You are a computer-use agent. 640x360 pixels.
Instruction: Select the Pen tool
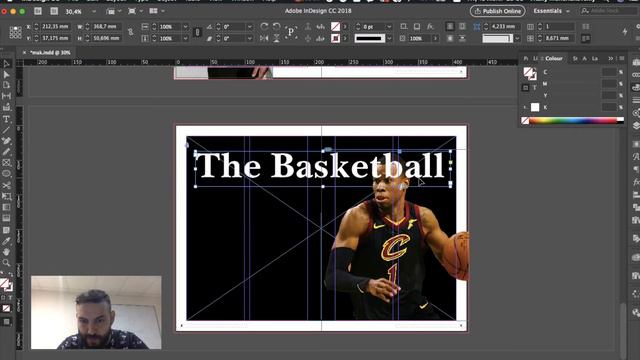[x=6, y=141]
